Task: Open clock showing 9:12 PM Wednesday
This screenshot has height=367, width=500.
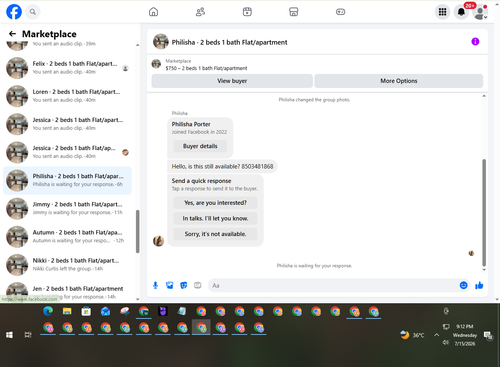Action: point(465,335)
